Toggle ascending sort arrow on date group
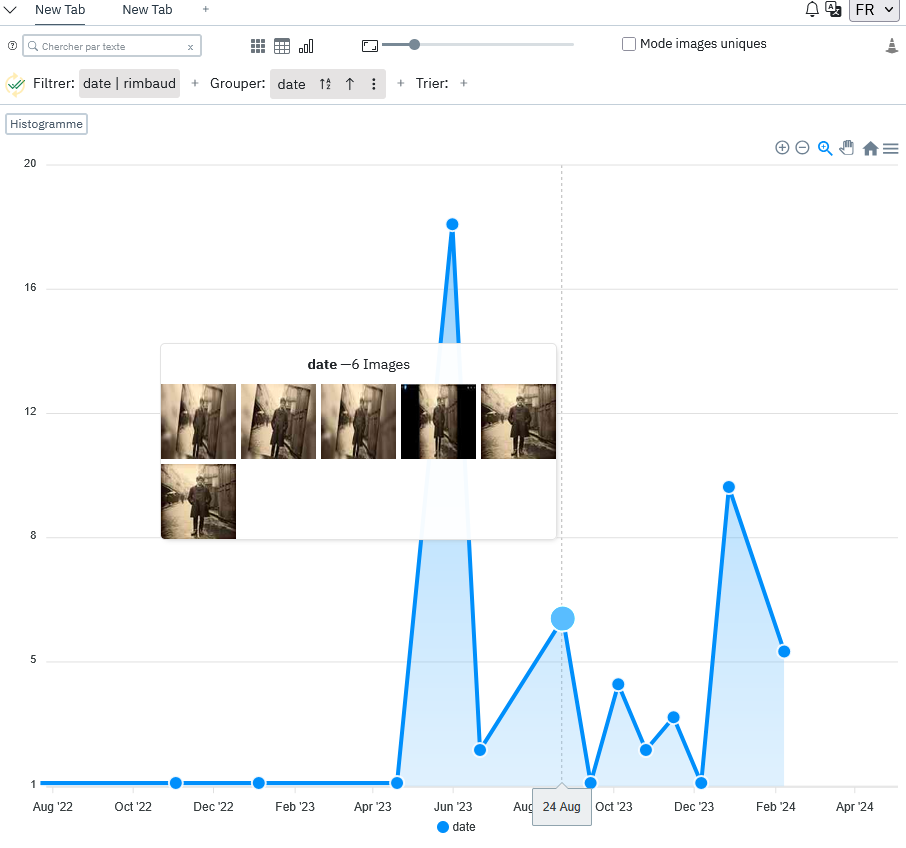906x848 pixels. pyautogui.click(x=350, y=84)
